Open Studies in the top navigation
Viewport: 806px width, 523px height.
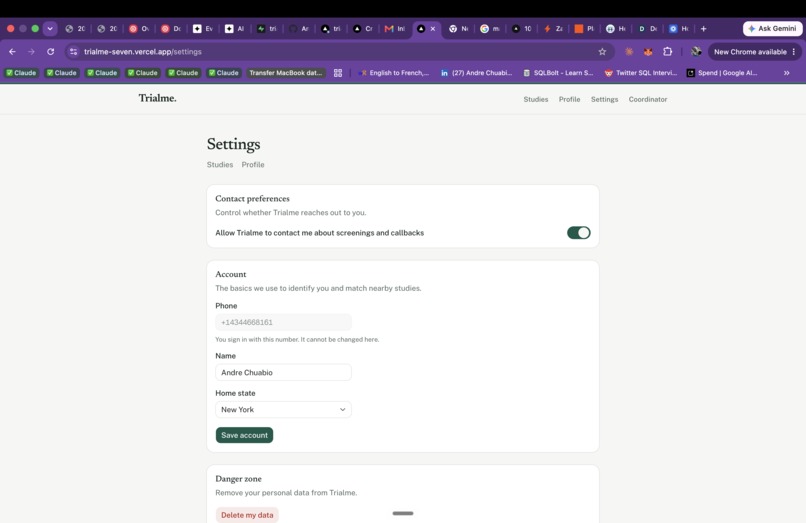(536, 99)
